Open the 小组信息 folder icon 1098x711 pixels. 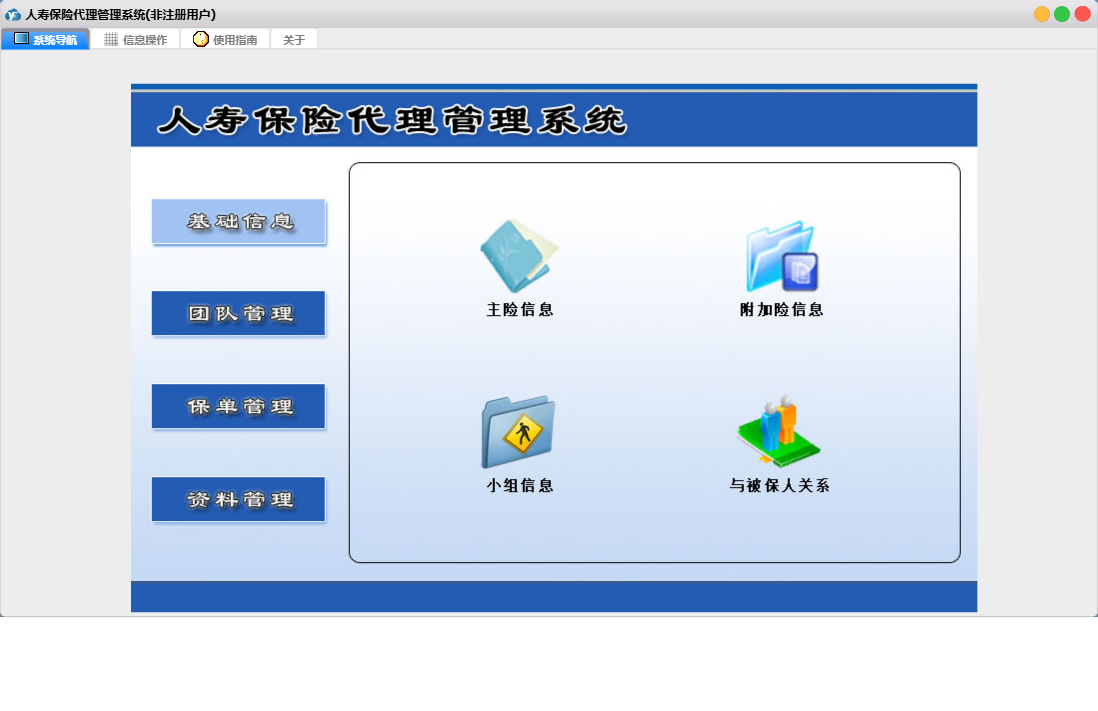[518, 432]
